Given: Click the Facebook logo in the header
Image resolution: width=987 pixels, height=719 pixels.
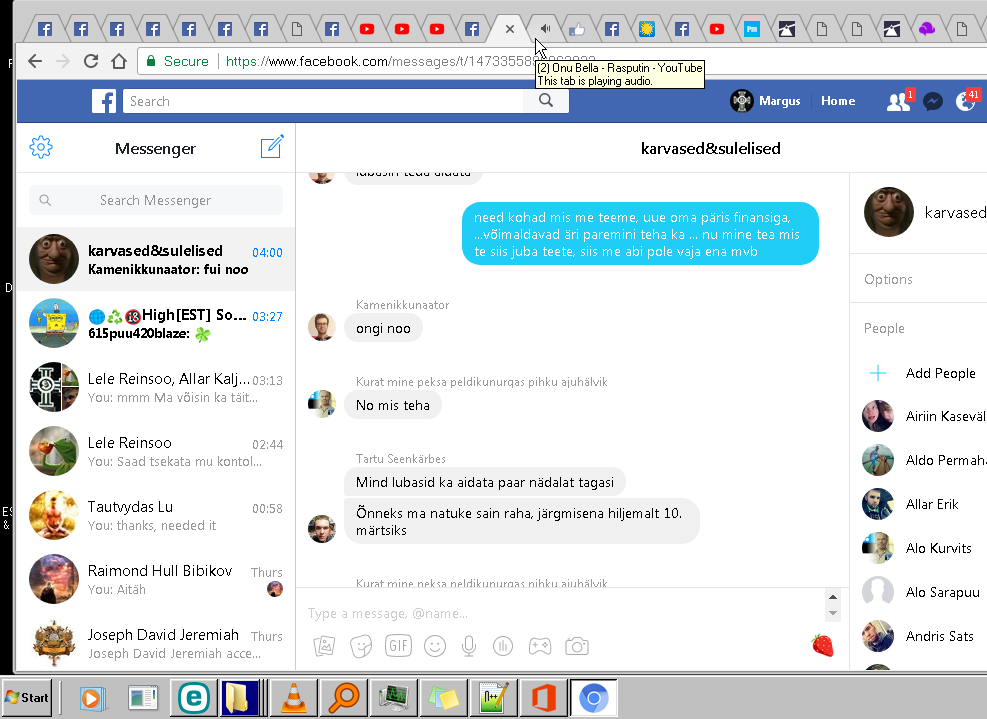Looking at the screenshot, I should click(x=104, y=101).
